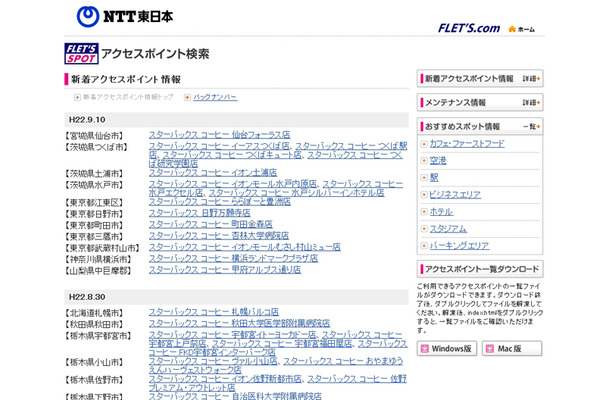The height and width of the screenshot is (400, 610).
Task: Open 詳細 for メンテナンス情報
Action: point(531,103)
